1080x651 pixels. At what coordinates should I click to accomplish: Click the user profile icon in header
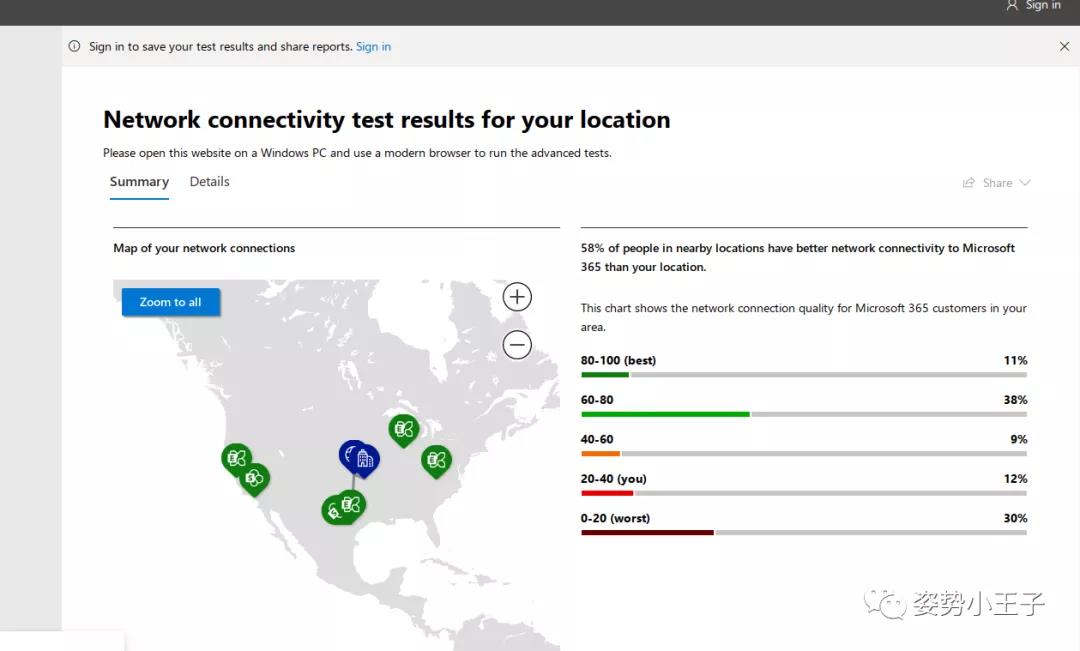1012,6
